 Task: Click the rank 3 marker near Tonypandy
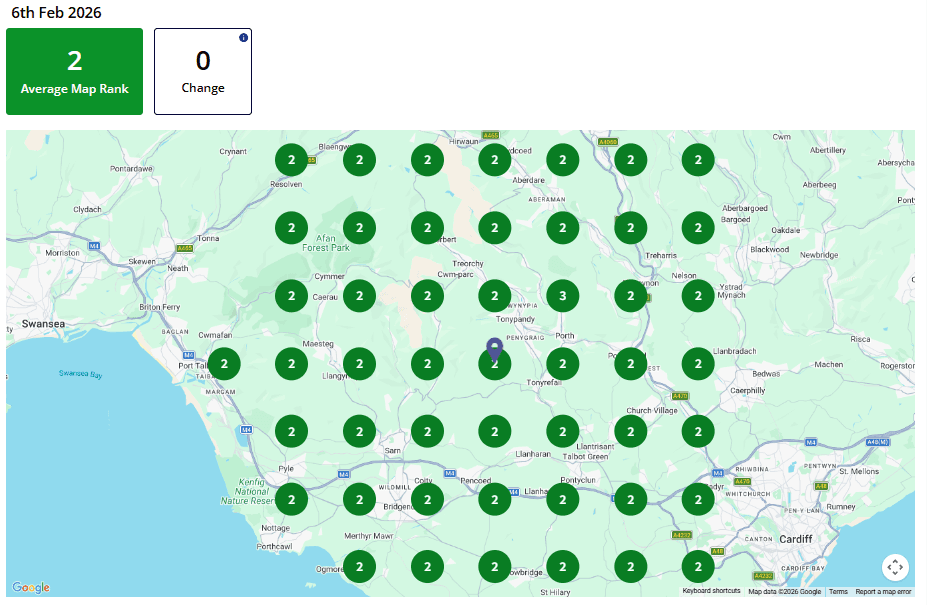[563, 296]
